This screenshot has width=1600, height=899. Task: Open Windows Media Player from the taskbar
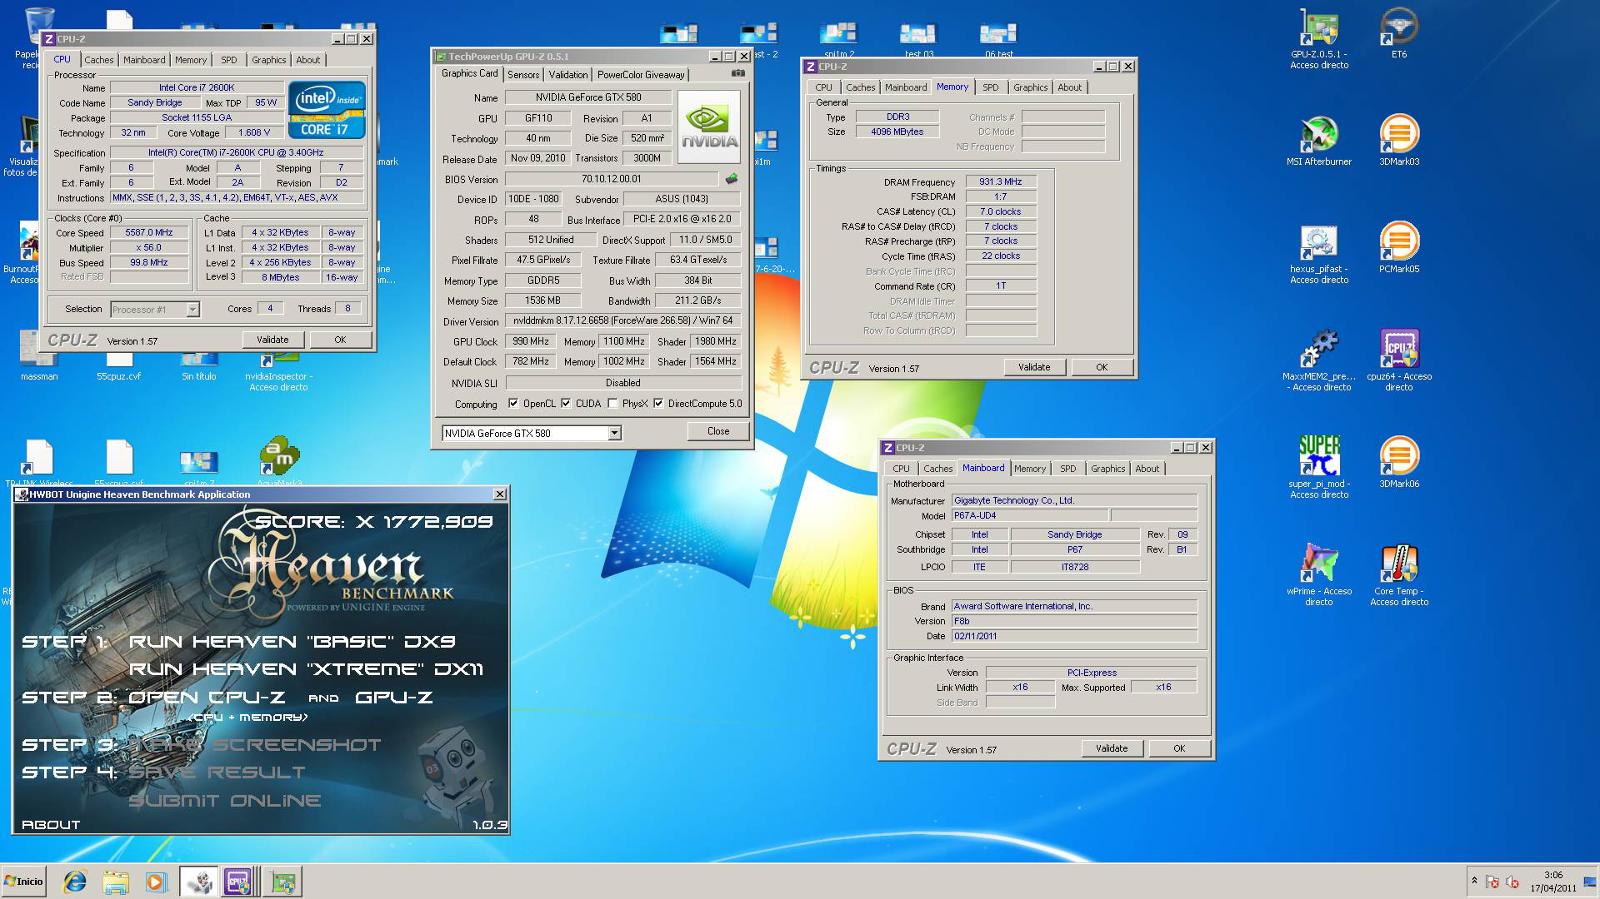tap(155, 882)
